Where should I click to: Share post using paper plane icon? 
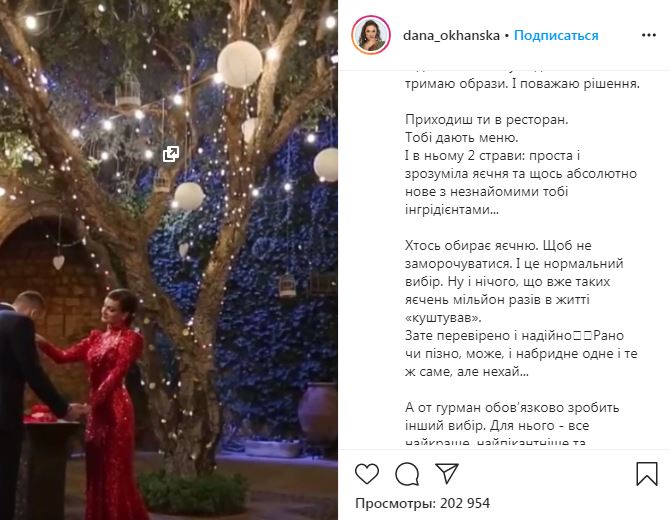[447, 473]
